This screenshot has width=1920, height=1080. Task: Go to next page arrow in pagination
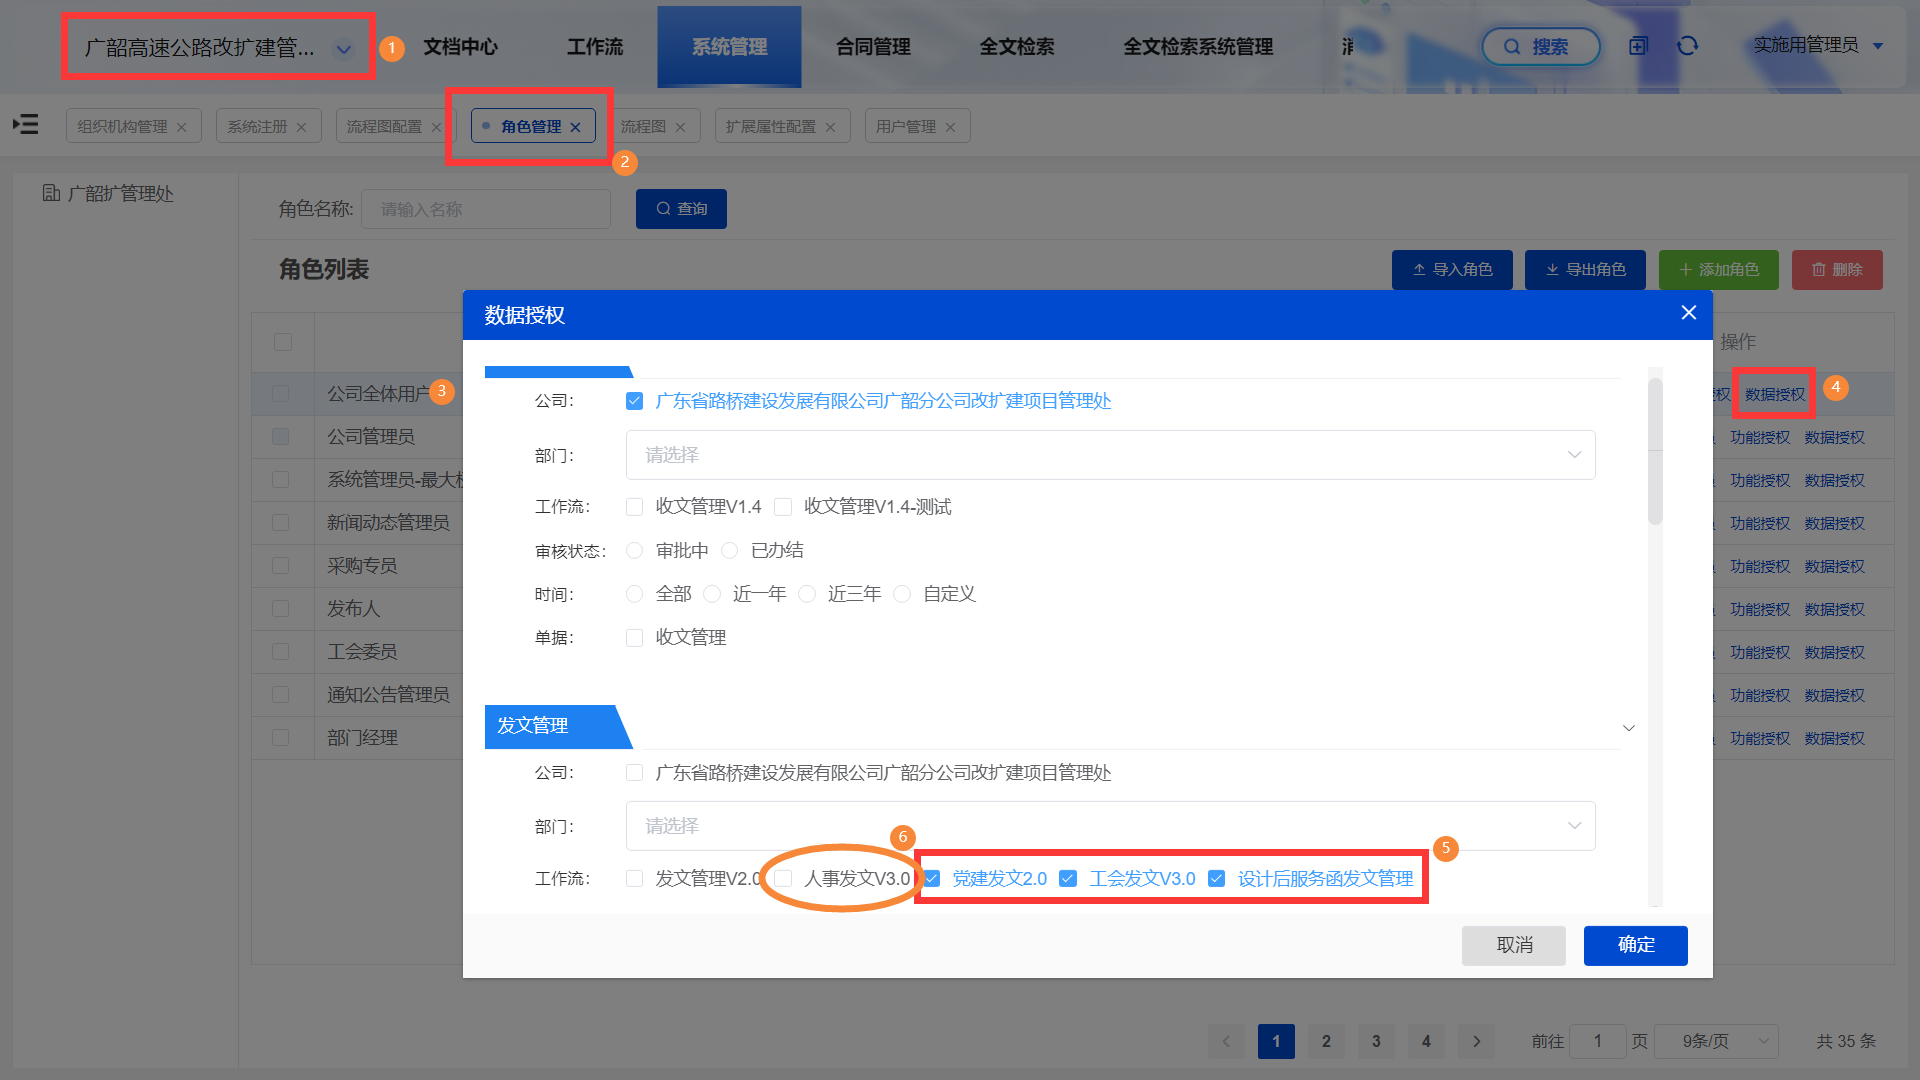pyautogui.click(x=1476, y=1041)
